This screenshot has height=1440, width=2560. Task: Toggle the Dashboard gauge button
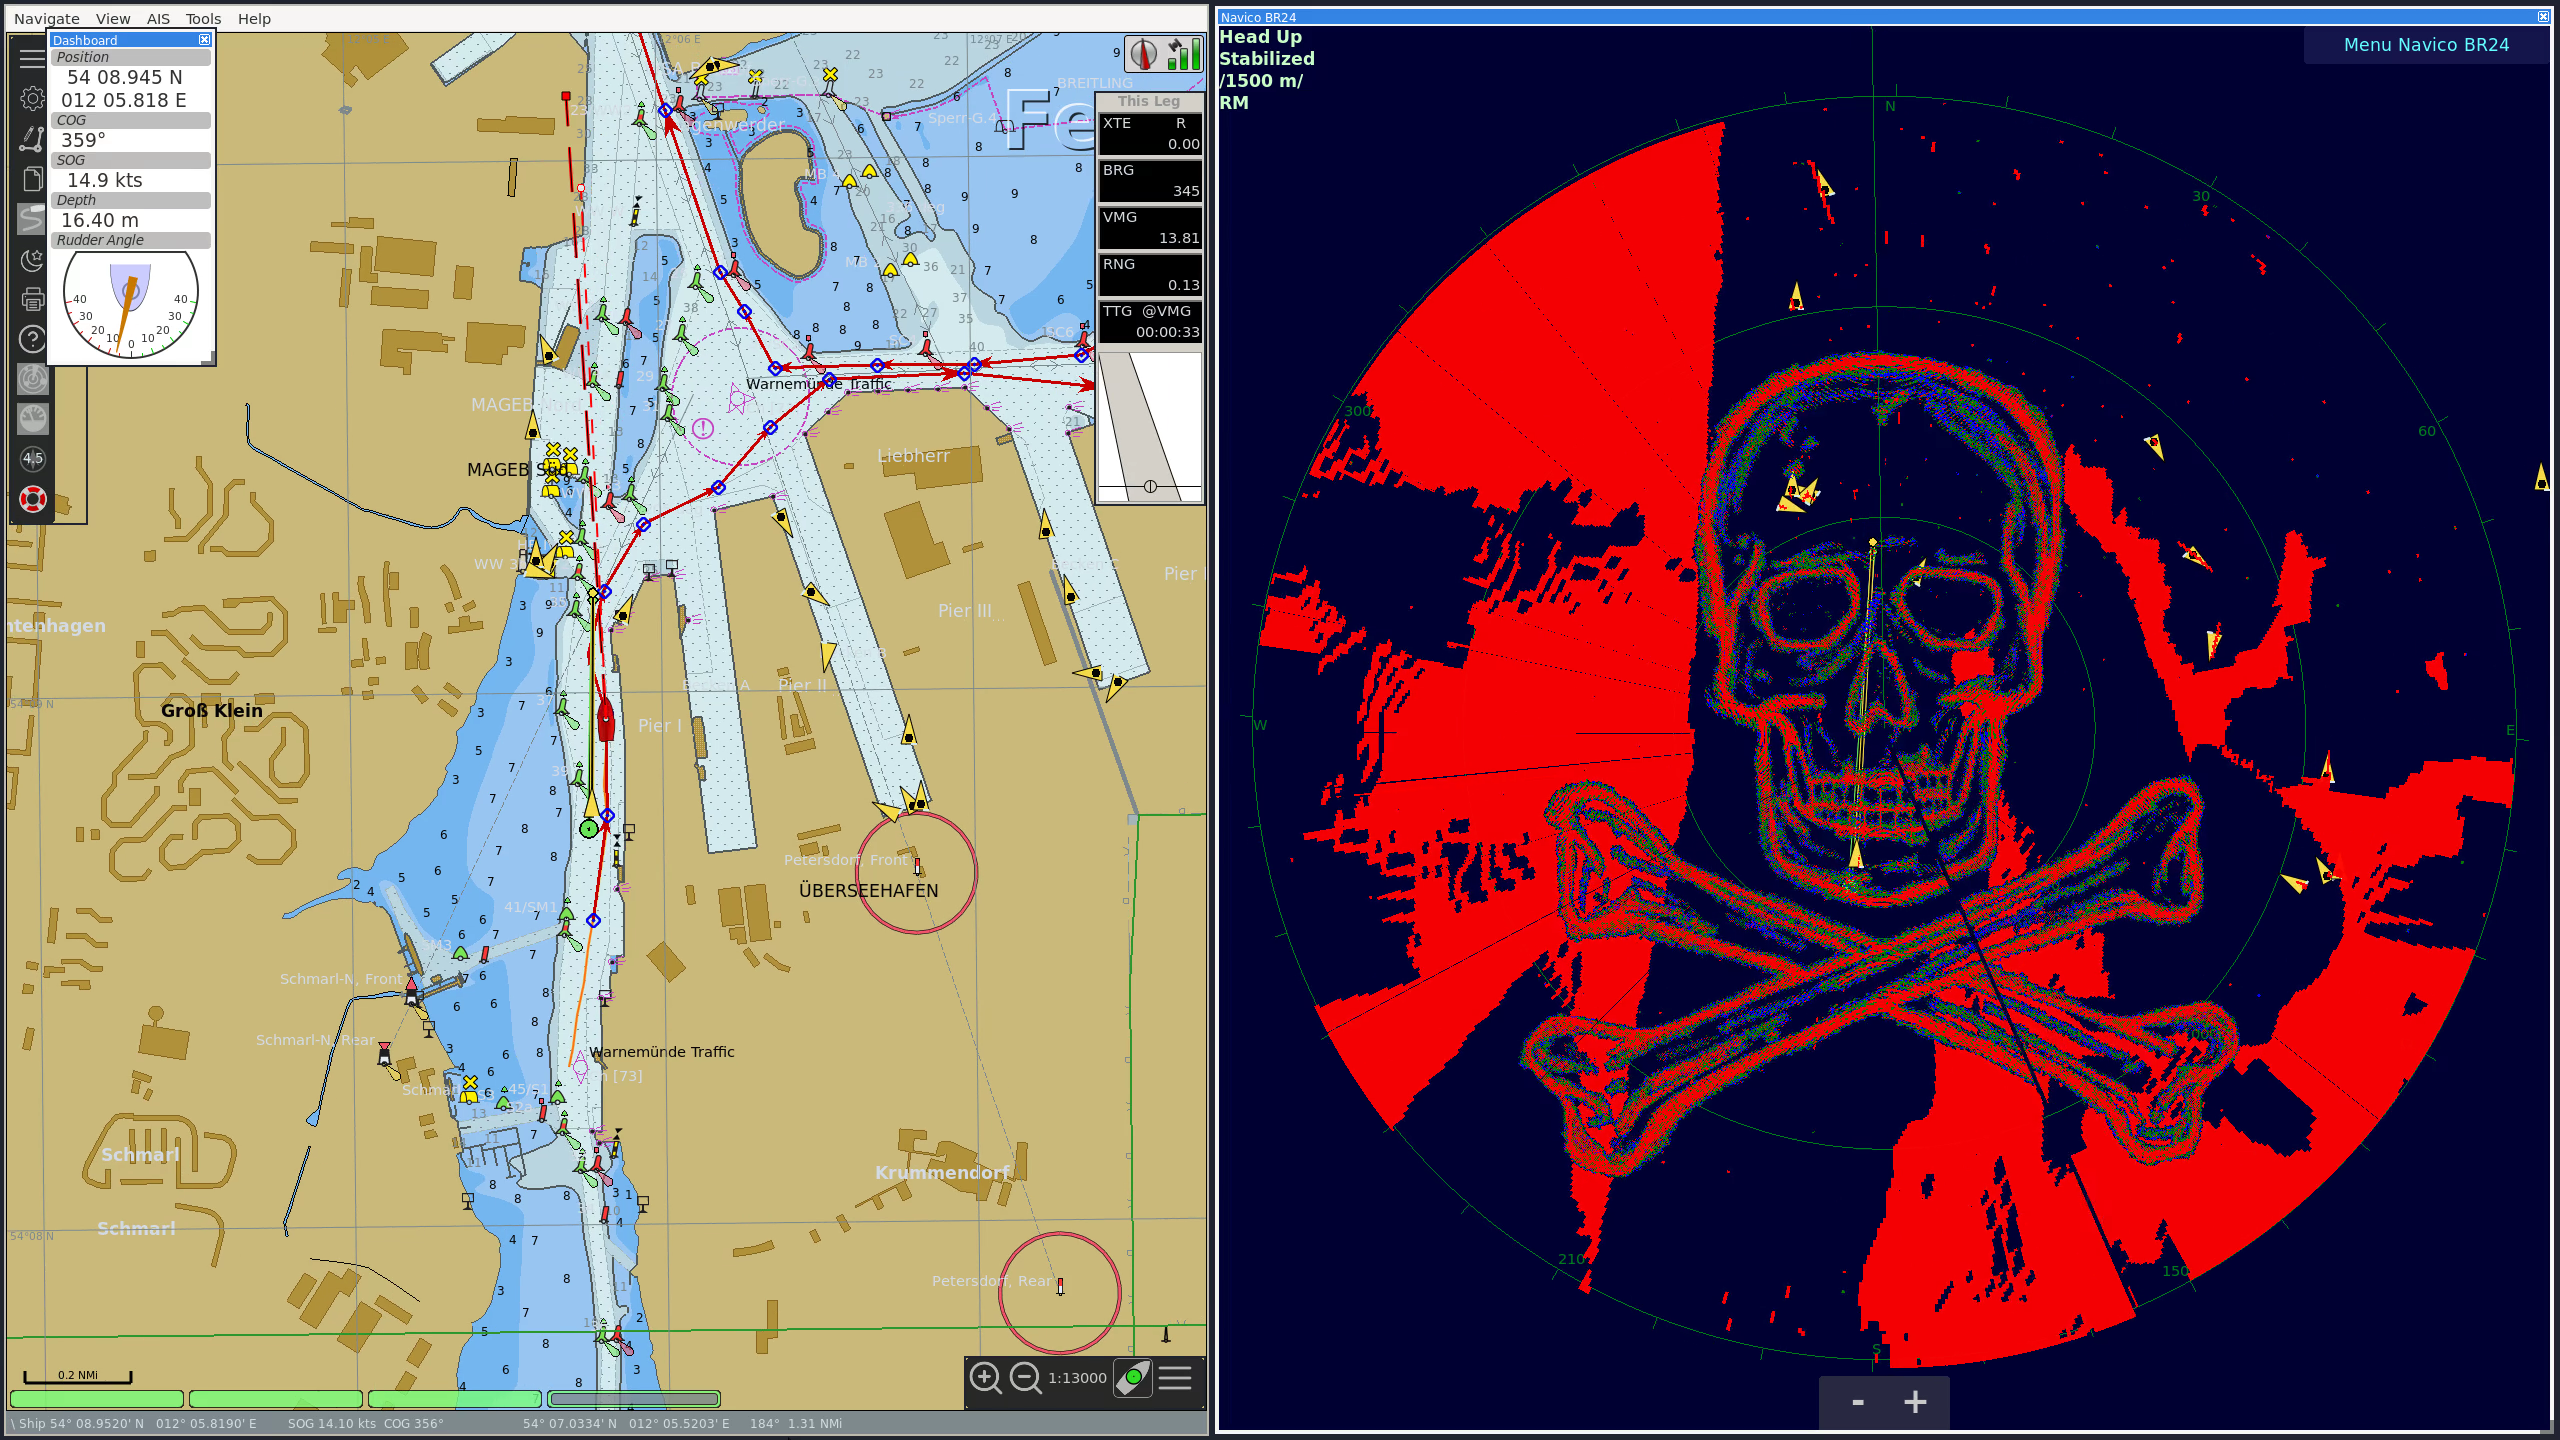(x=32, y=419)
